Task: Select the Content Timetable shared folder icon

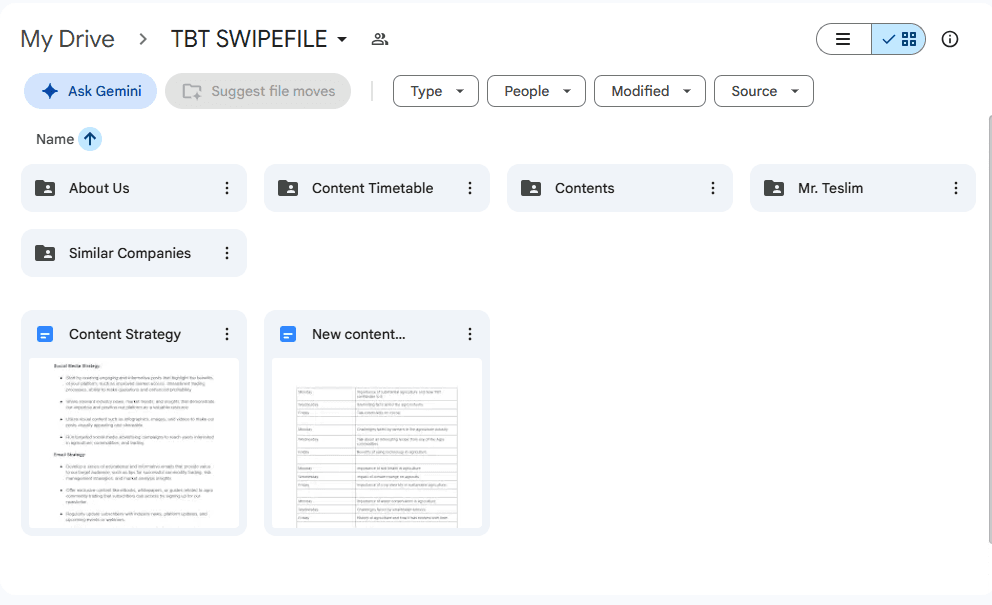Action: pos(288,188)
